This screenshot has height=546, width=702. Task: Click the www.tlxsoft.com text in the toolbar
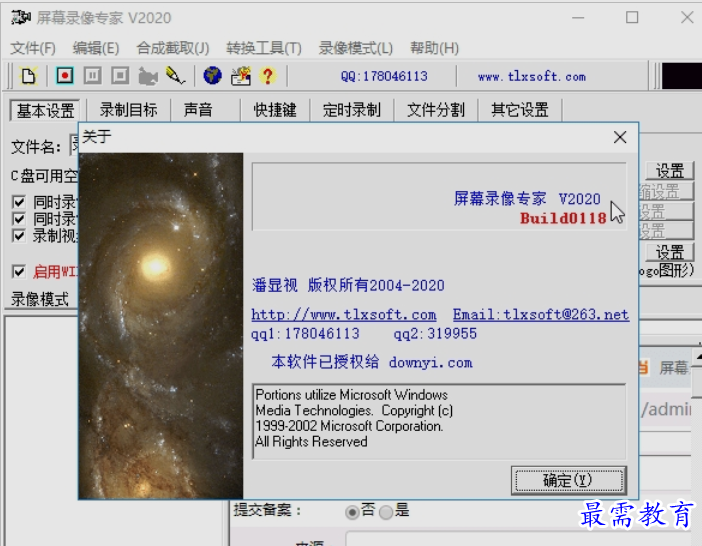tap(532, 77)
